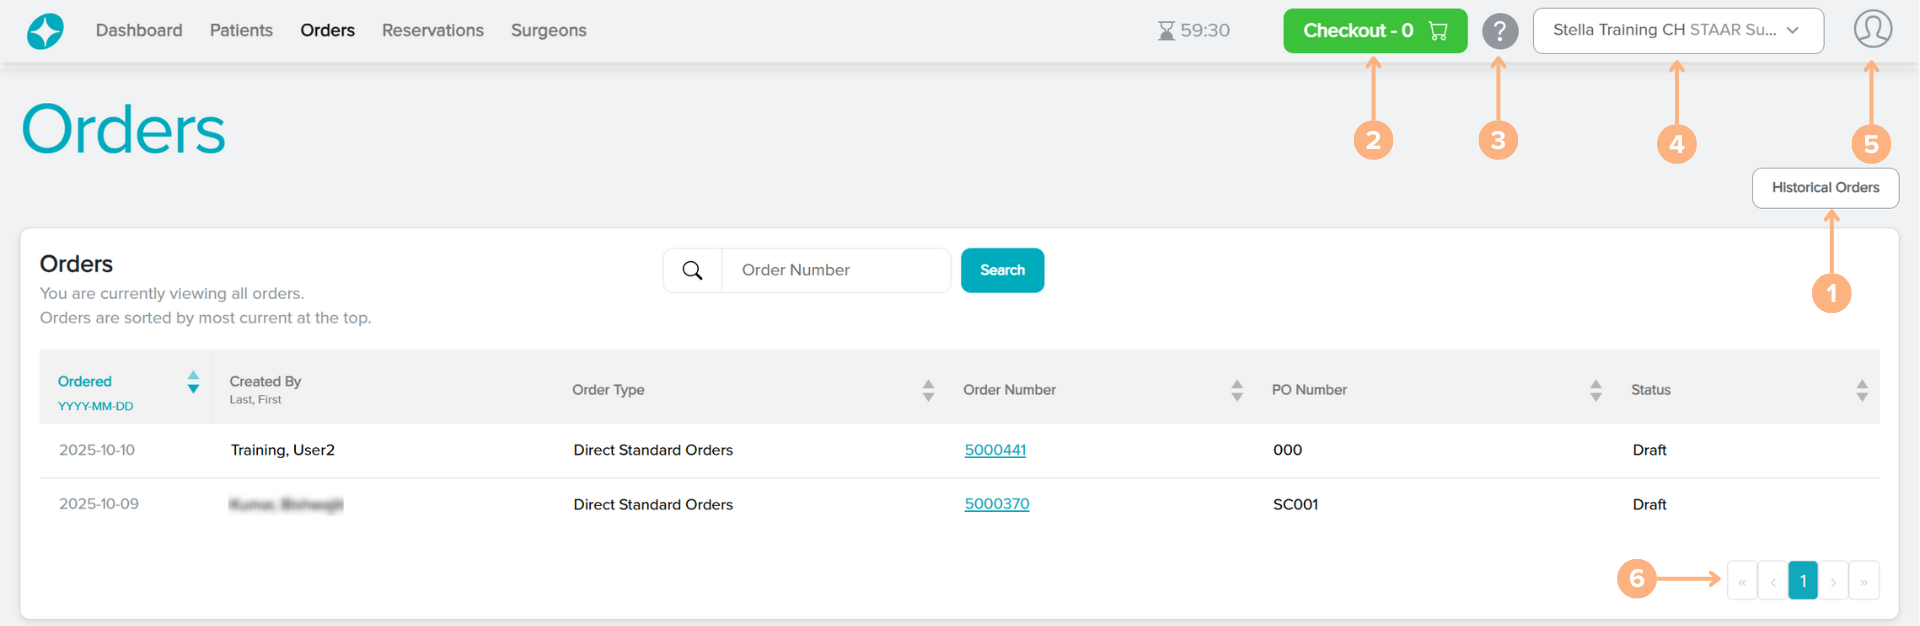1920x626 pixels.
Task: Expand the Stella Training CH account dropdown
Action: pos(1677,30)
